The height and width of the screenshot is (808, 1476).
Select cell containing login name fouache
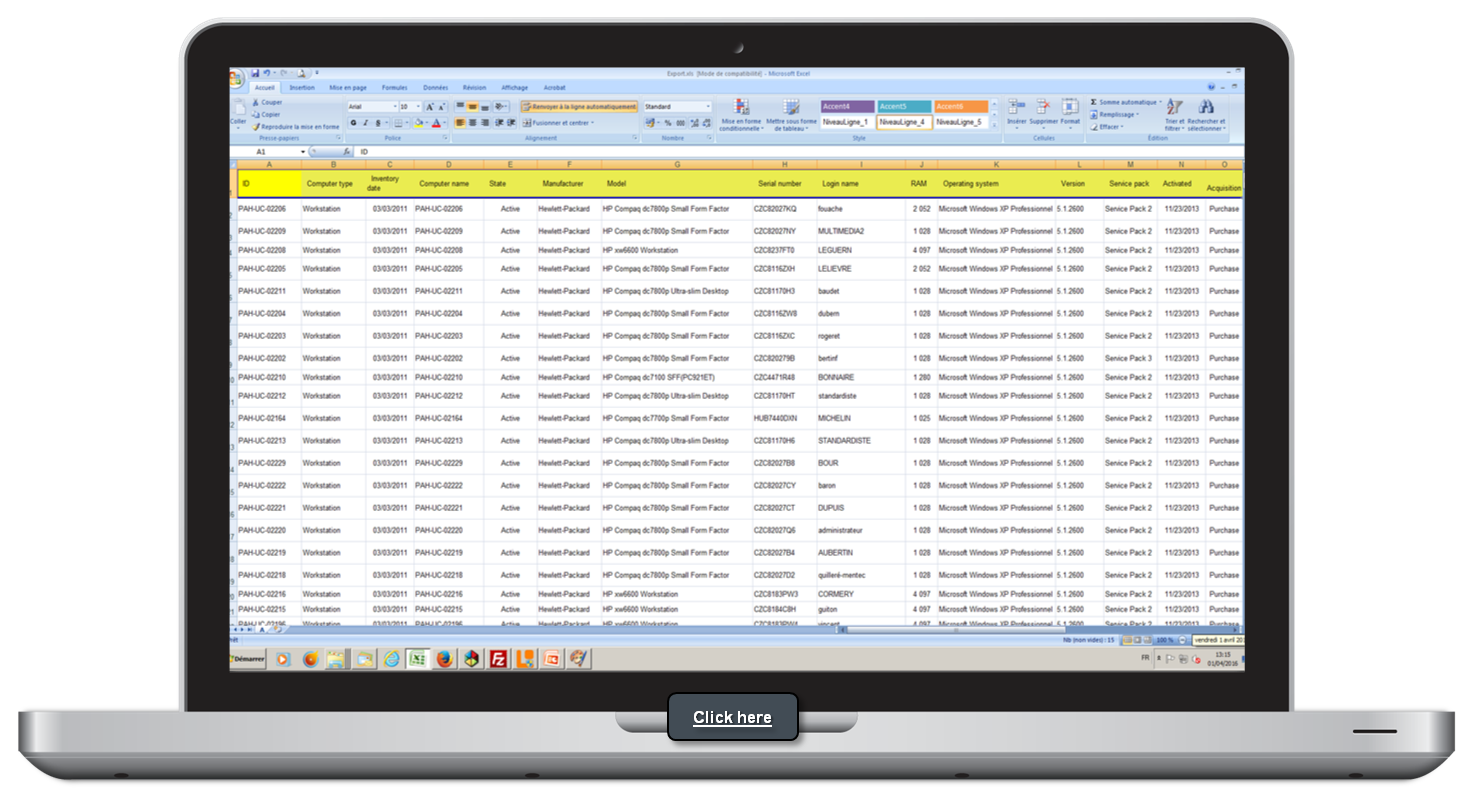click(861, 209)
